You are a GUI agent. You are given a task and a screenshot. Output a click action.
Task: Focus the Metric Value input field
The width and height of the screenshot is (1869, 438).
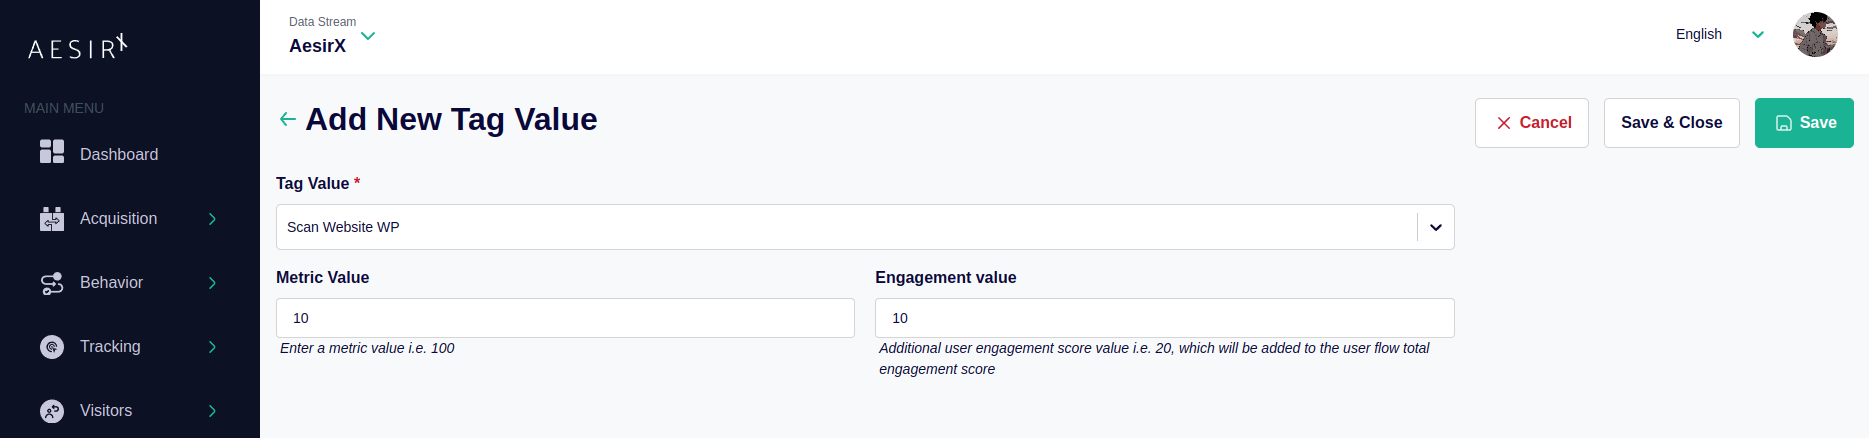click(565, 318)
